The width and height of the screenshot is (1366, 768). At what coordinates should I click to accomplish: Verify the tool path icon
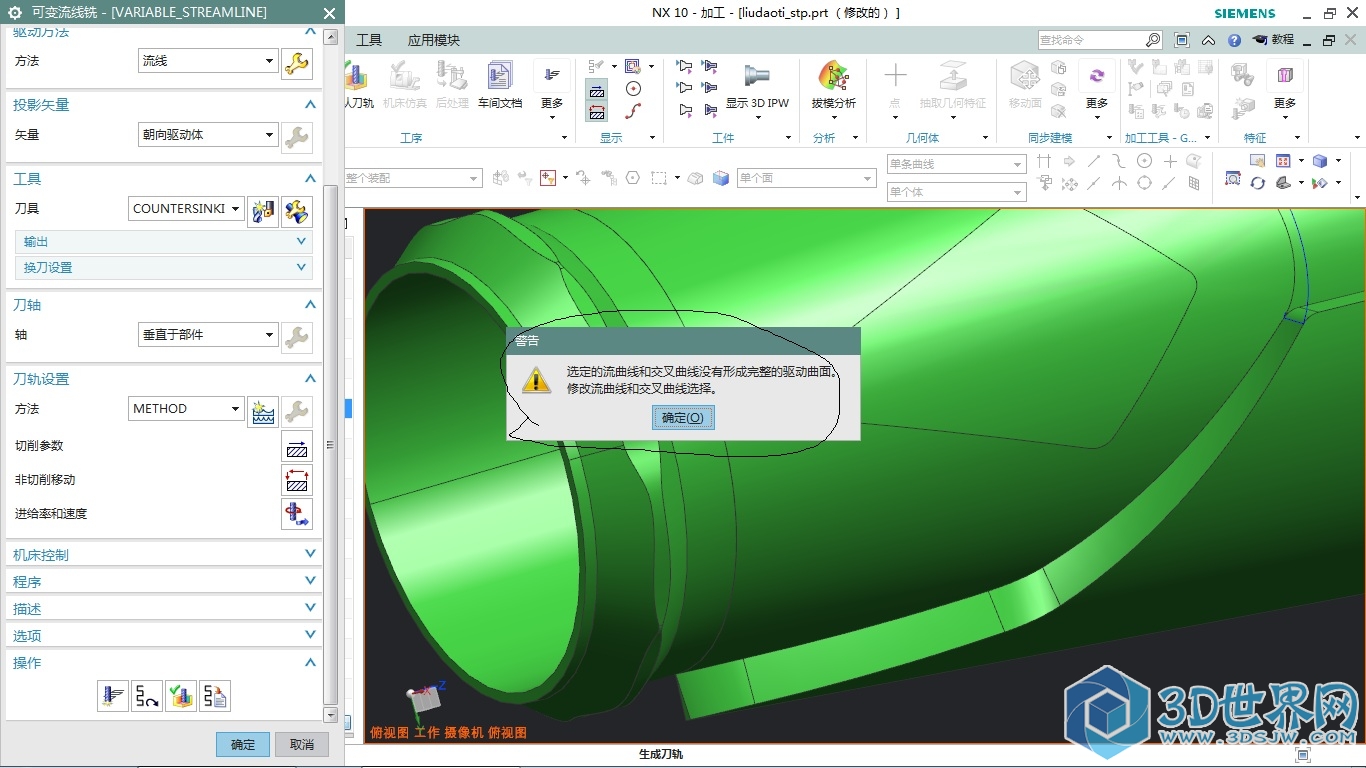coord(181,696)
